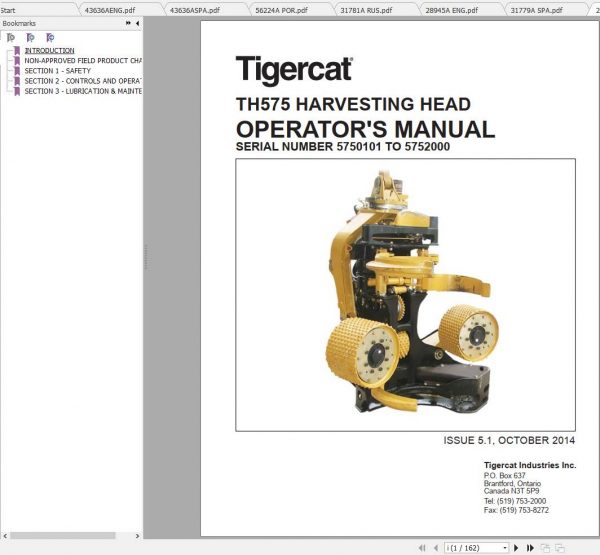Go to the next page
Viewport: 600px width, 555px height.
516,548
